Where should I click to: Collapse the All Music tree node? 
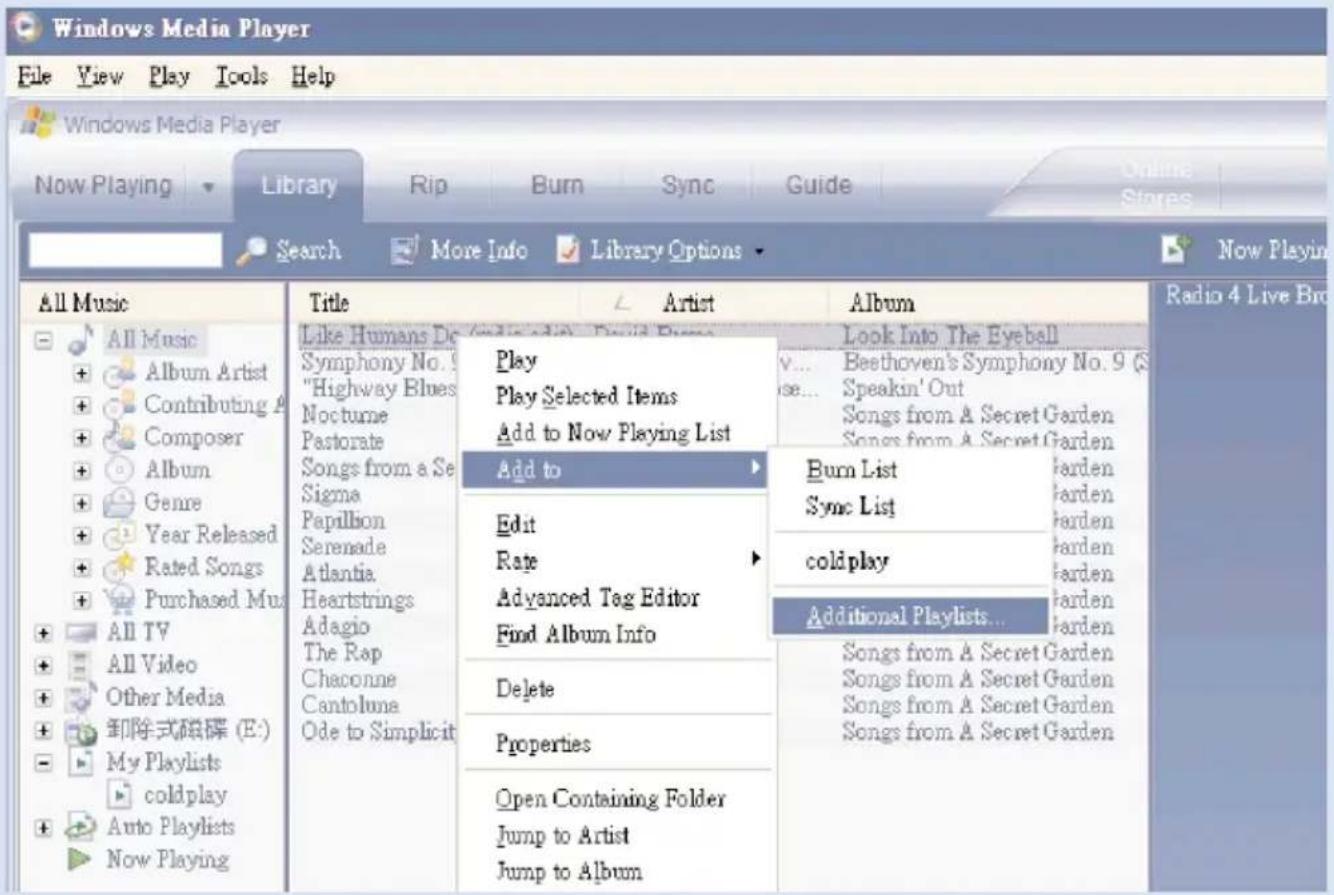tap(41, 342)
